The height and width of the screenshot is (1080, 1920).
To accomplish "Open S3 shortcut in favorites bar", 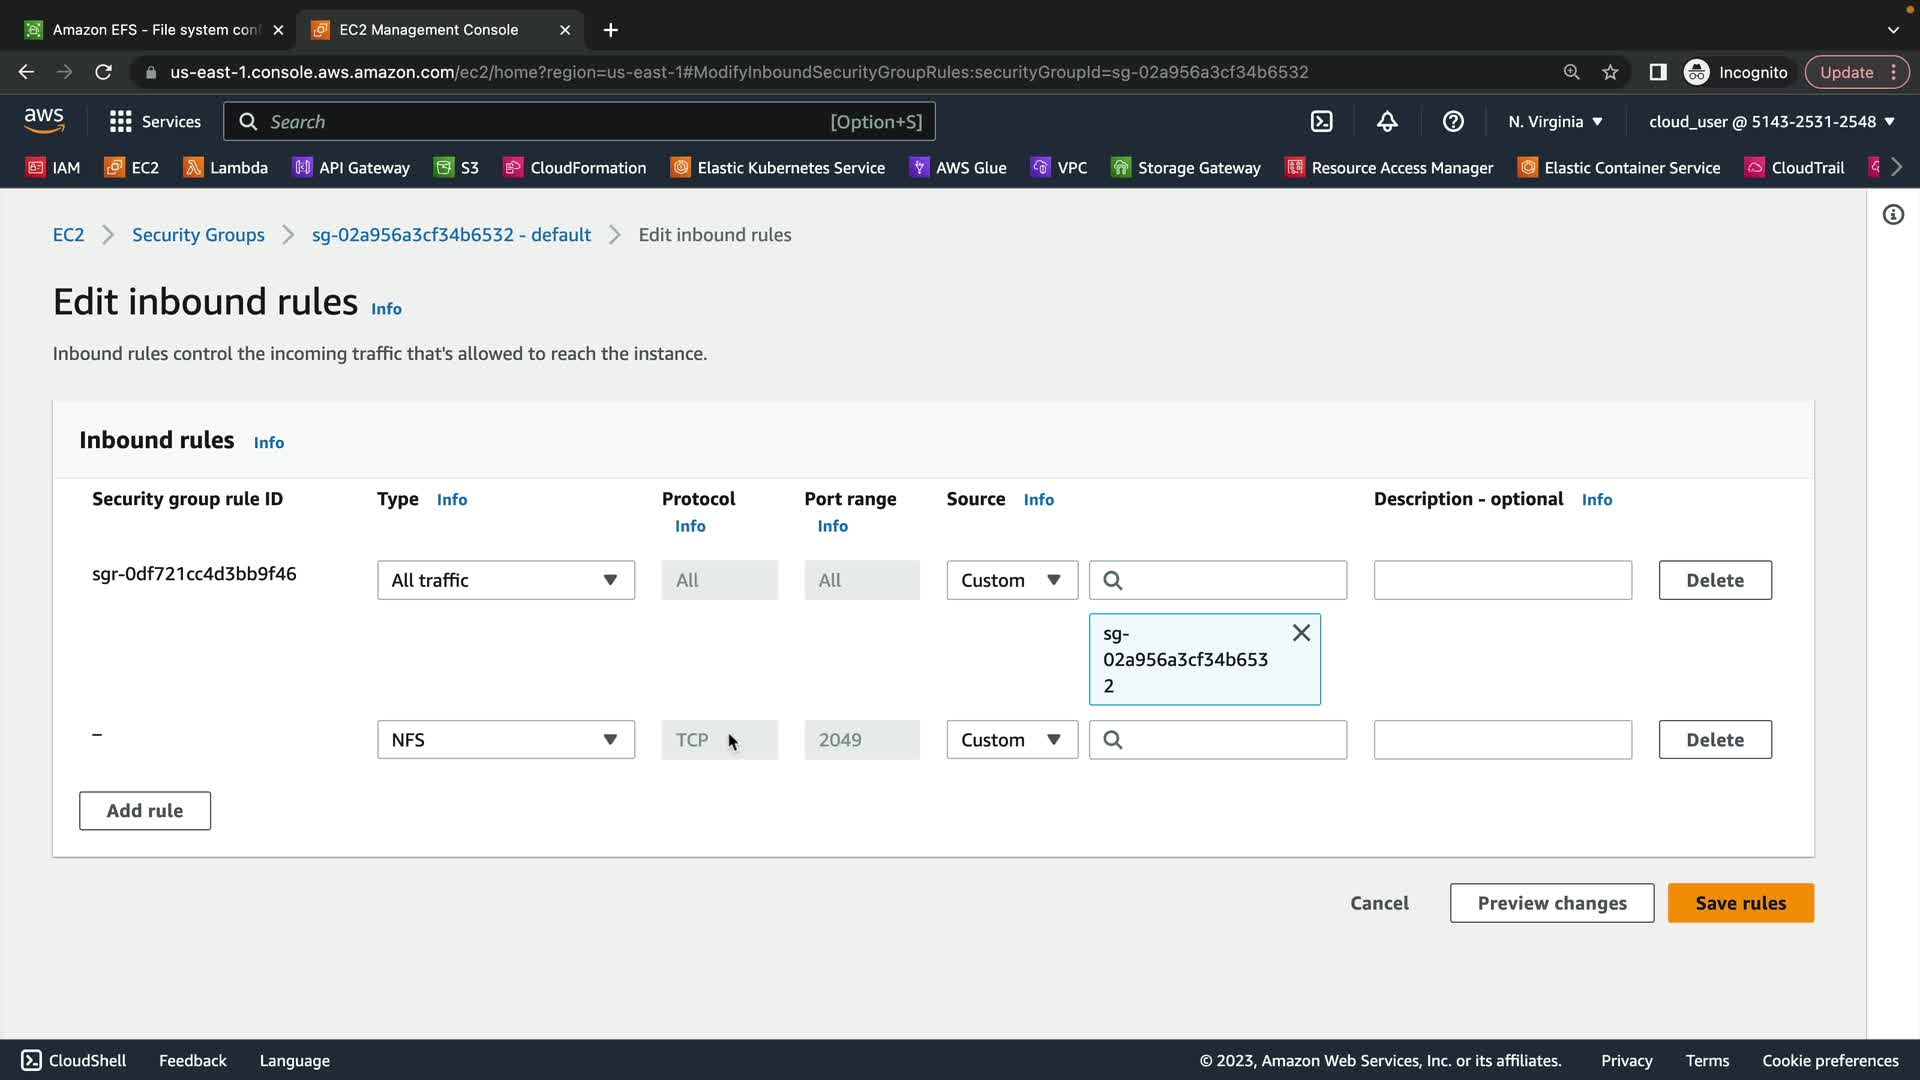I will coord(457,167).
